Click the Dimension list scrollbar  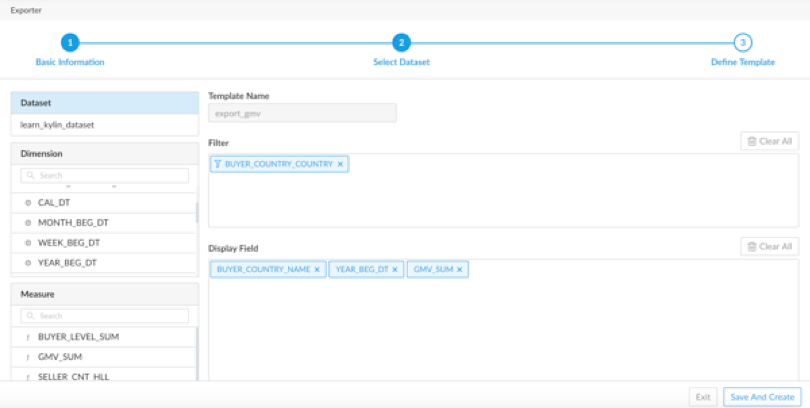[x=197, y=213]
